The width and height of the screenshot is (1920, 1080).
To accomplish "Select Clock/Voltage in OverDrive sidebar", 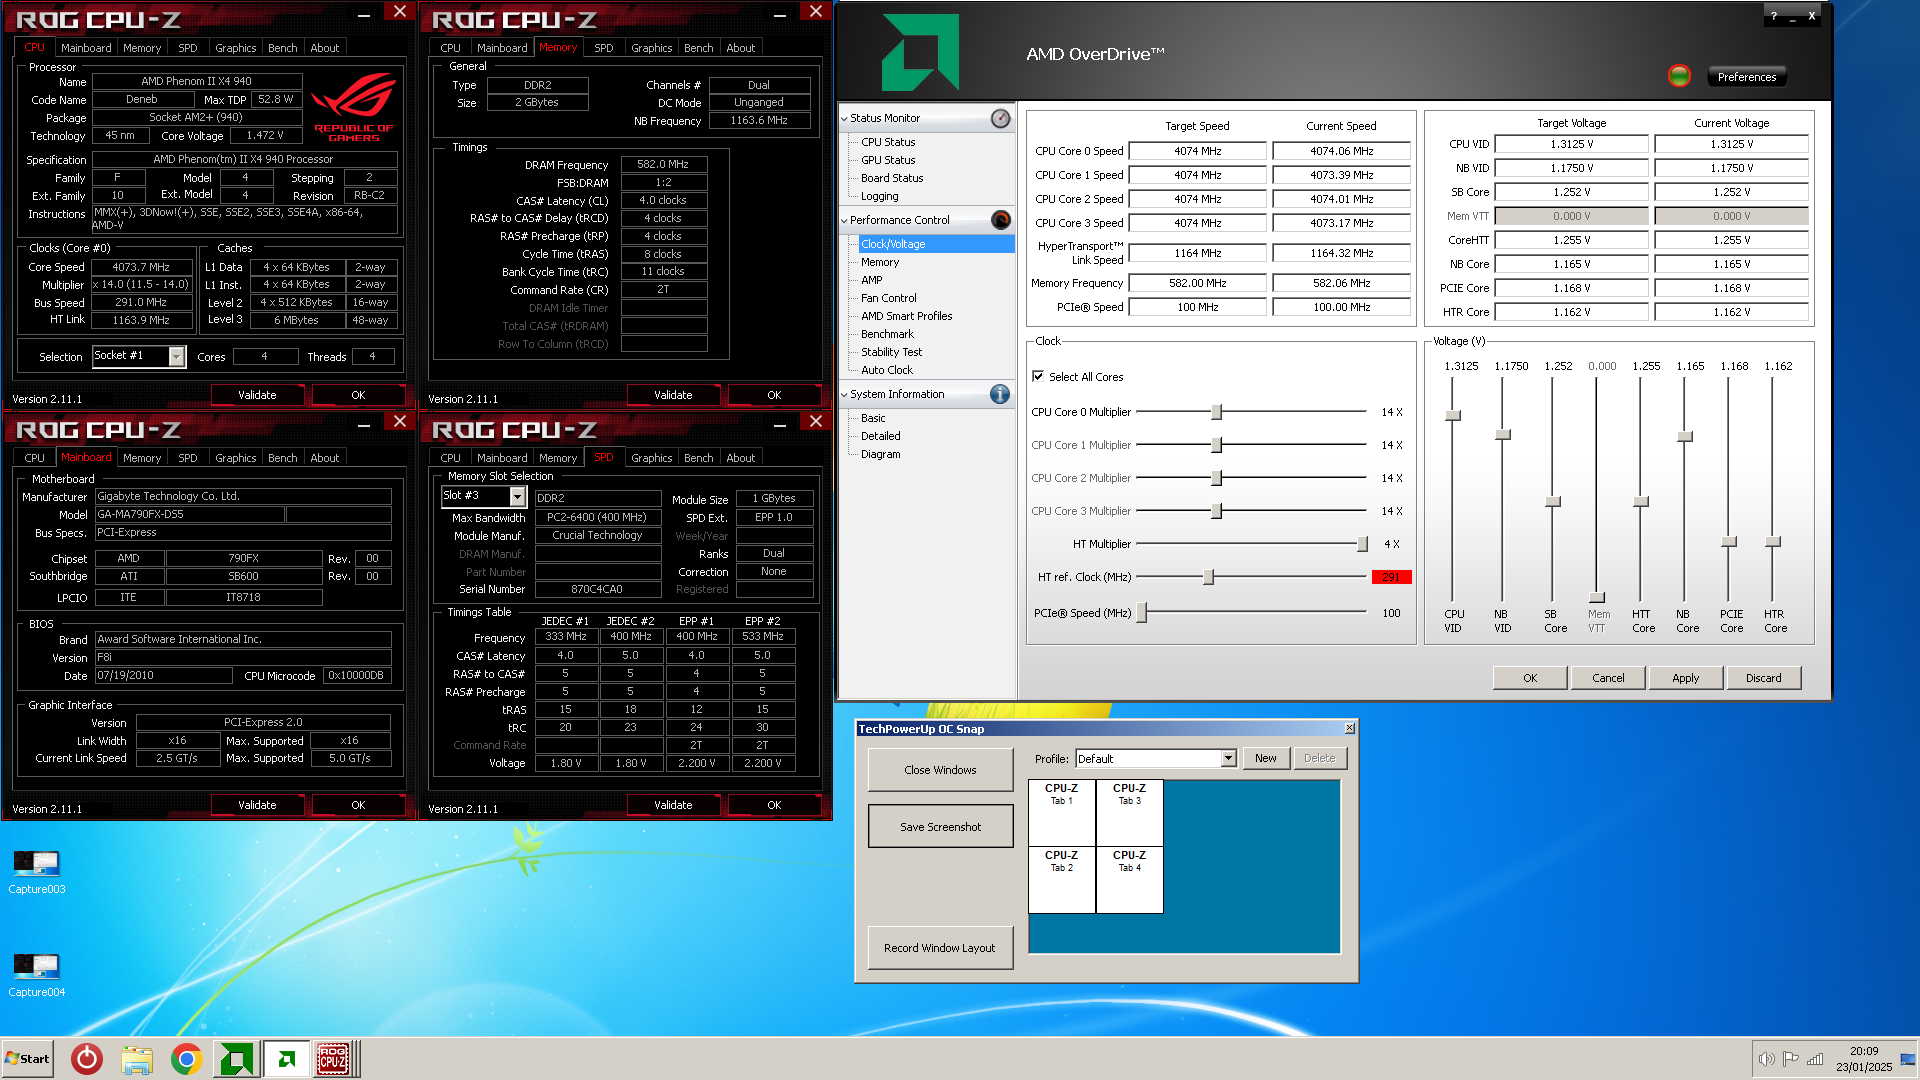I will [893, 244].
